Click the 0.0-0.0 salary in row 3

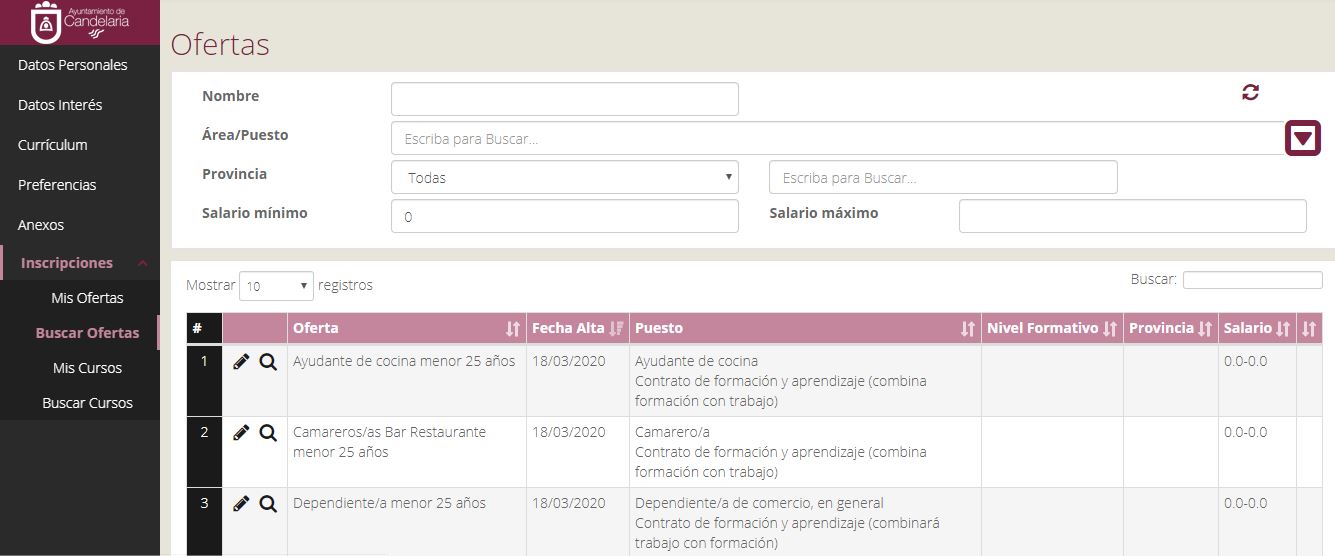[x=1245, y=503]
